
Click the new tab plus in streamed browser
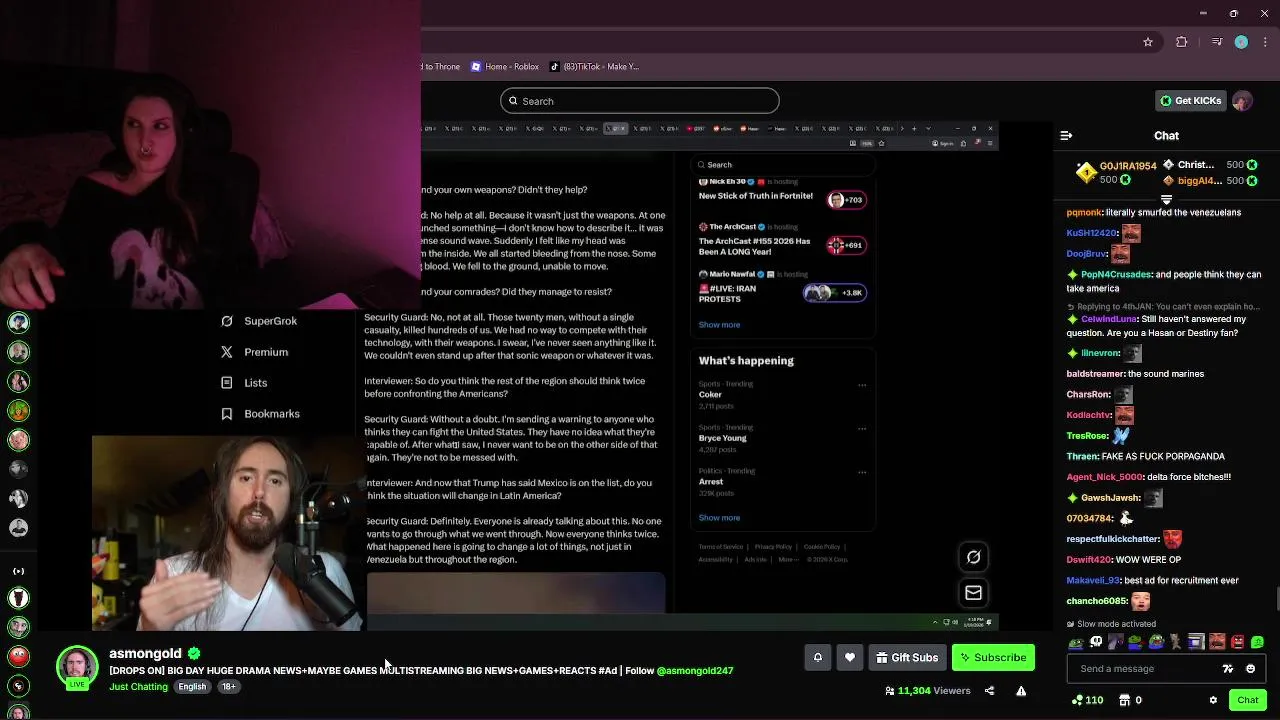tap(913, 129)
